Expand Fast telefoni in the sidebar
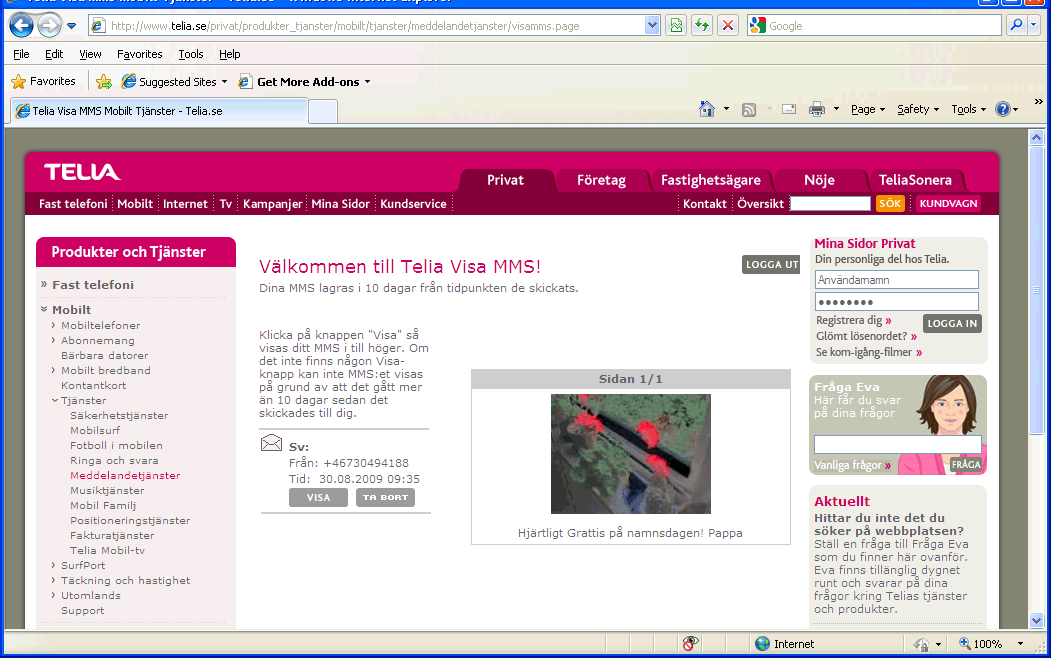The height and width of the screenshot is (658, 1051). coord(92,285)
